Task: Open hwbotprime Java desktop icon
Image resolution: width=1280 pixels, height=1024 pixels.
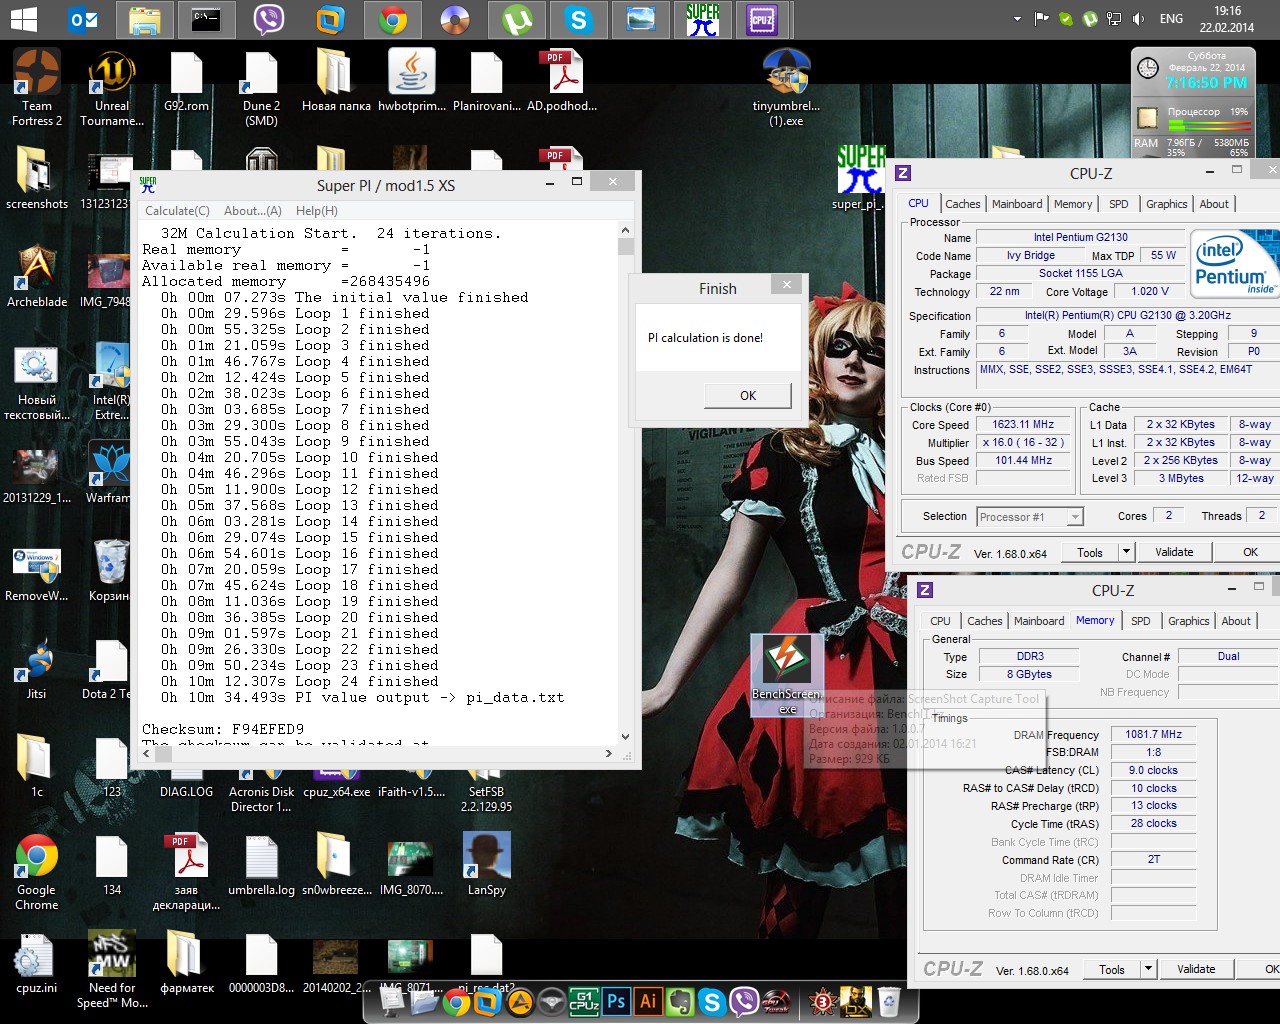Action: tap(412, 80)
